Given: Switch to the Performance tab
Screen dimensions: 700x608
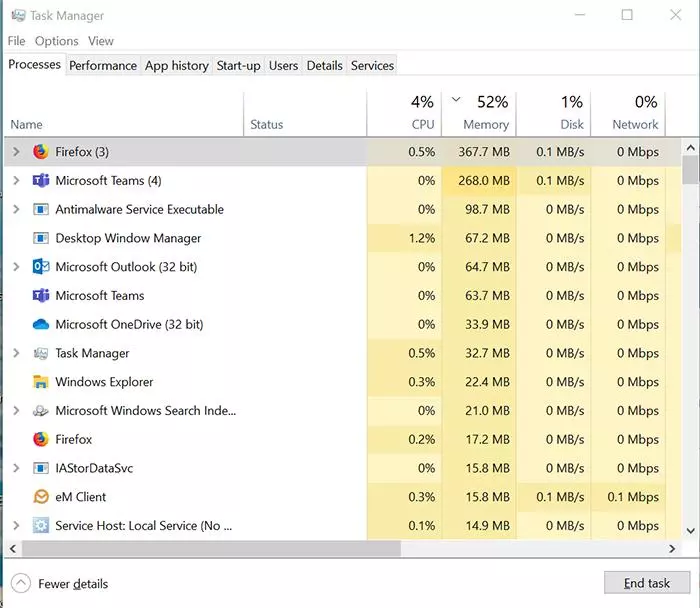Looking at the screenshot, I should click(x=103, y=66).
